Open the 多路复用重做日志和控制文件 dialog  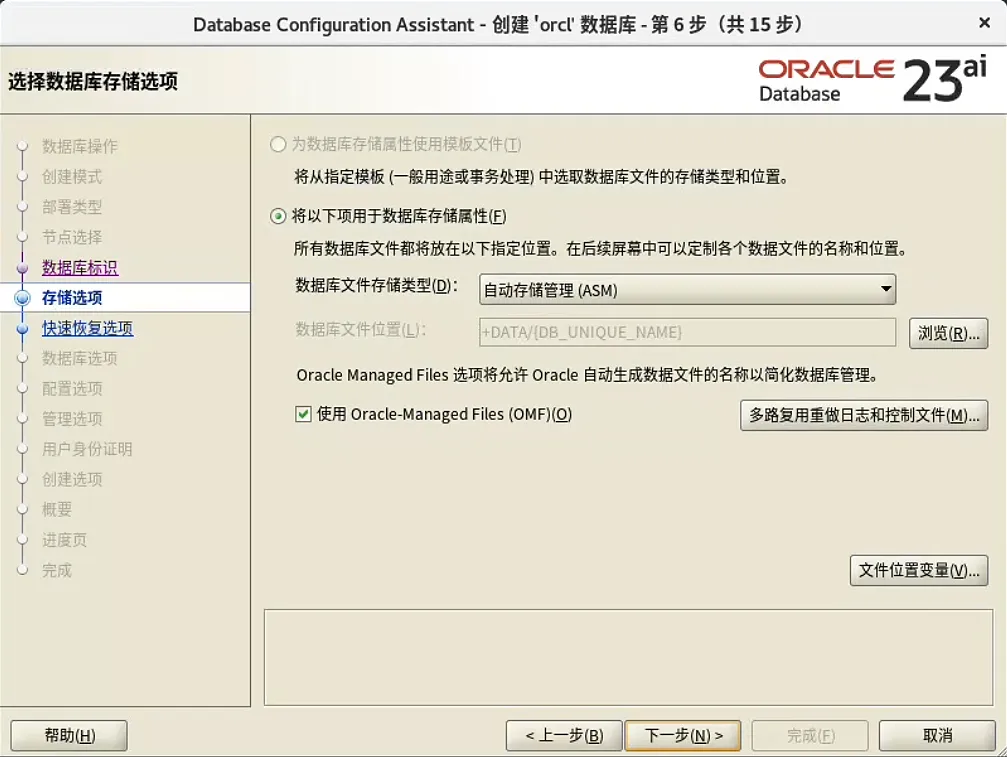coord(864,415)
